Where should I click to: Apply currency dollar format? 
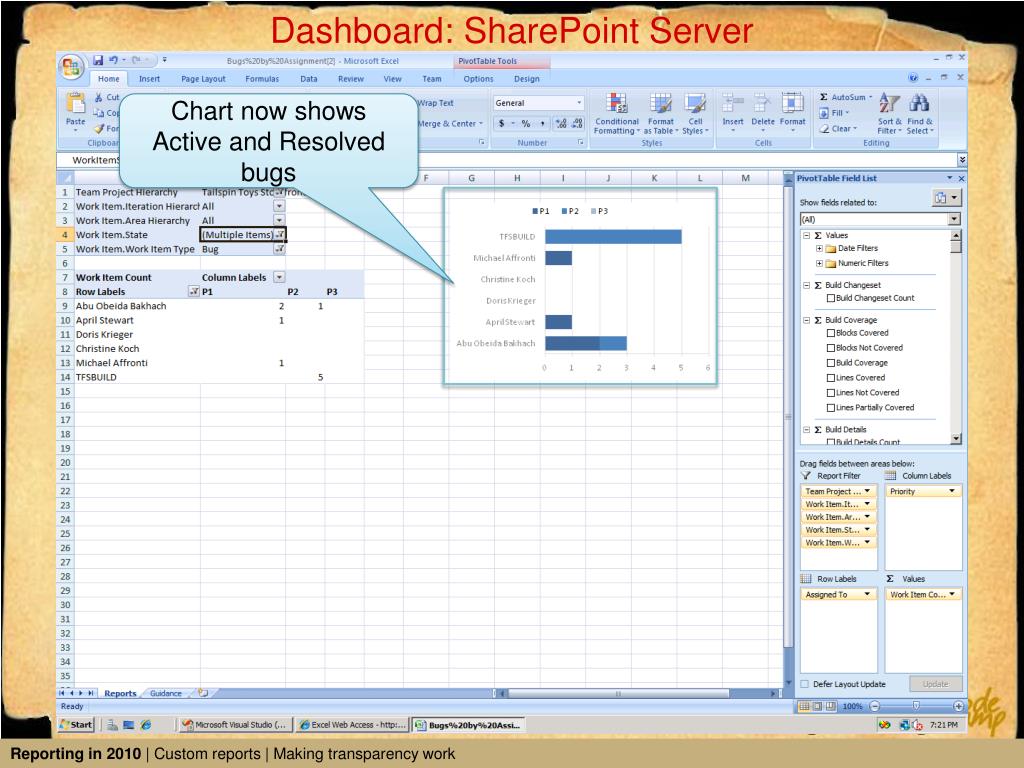pyautogui.click(x=502, y=123)
